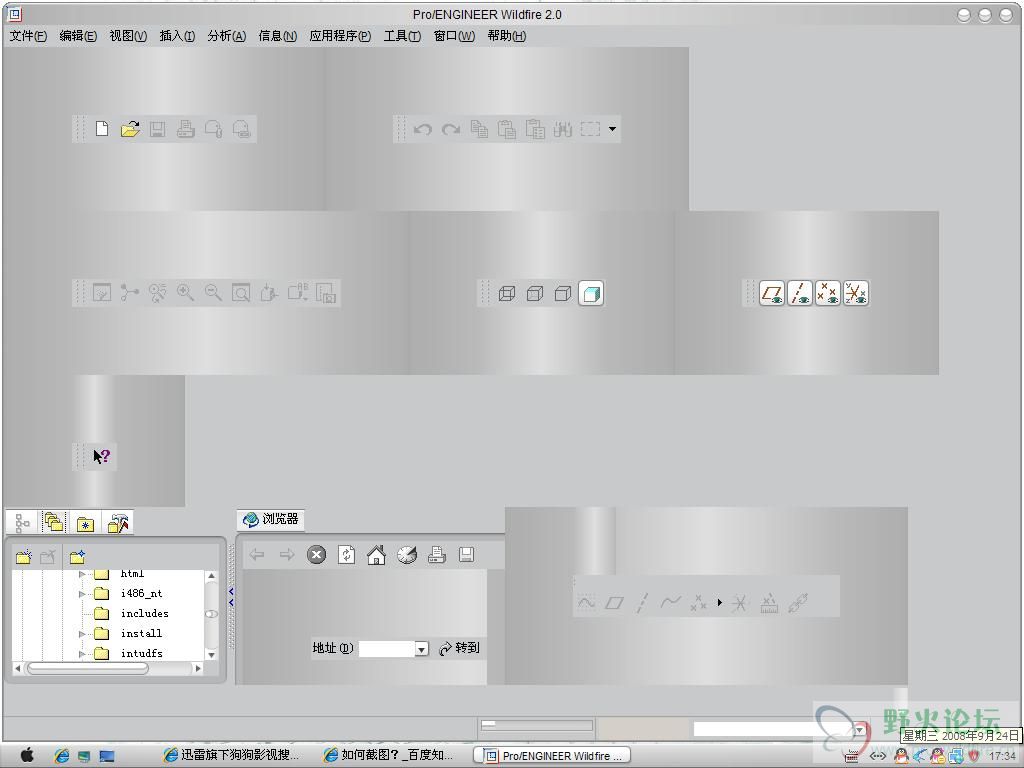This screenshot has width=1024, height=768.
Task: Click the browser History clock icon
Action: 406,555
